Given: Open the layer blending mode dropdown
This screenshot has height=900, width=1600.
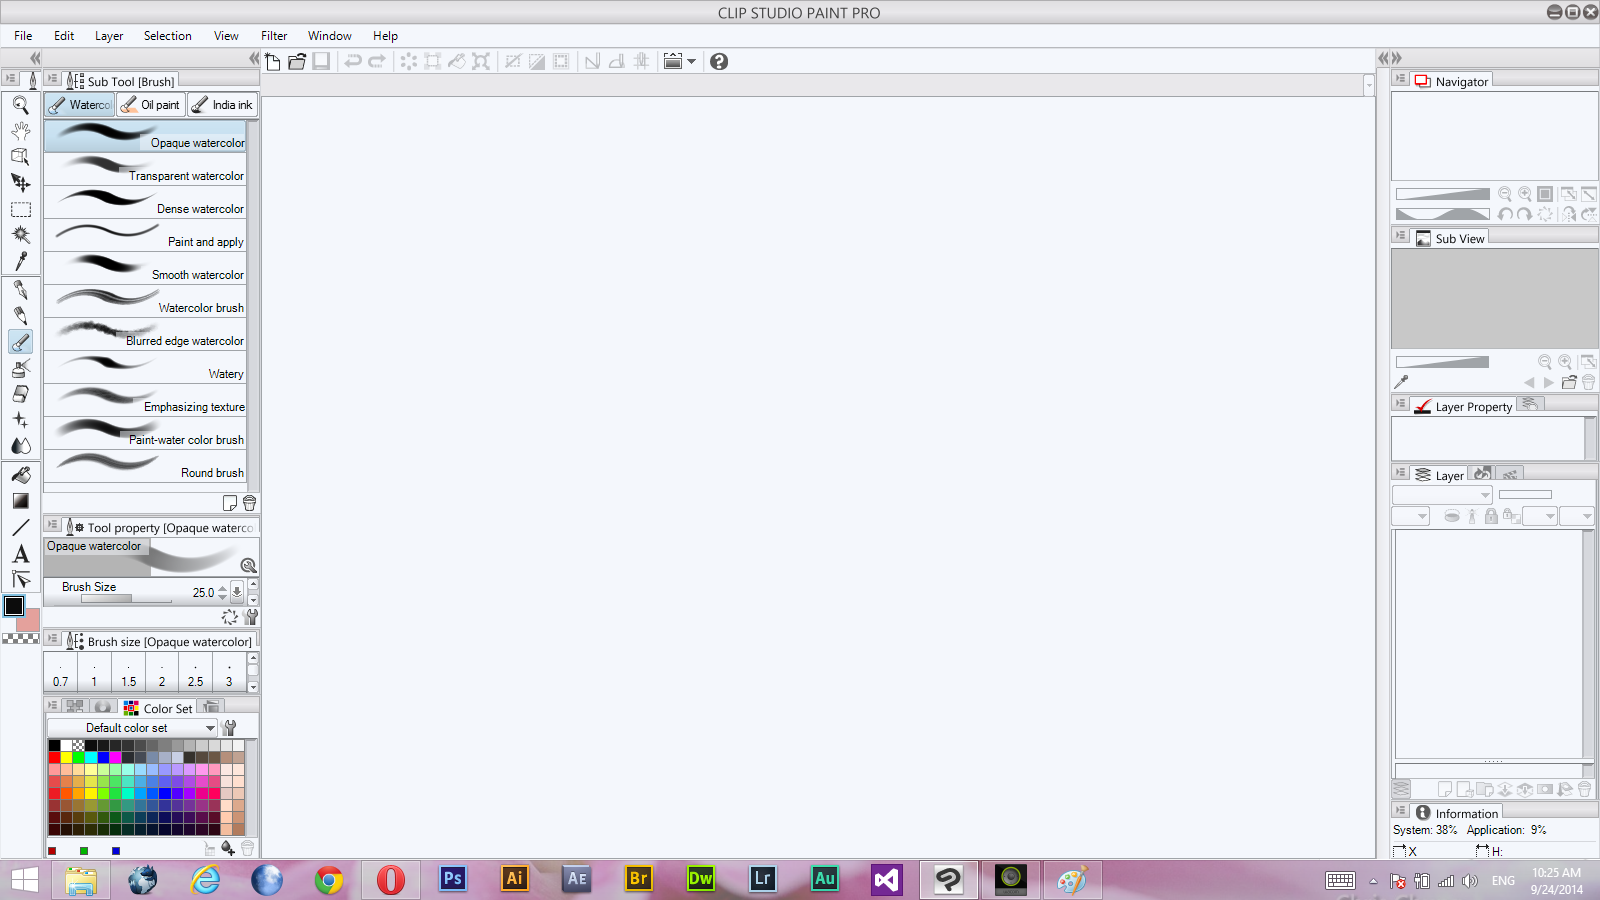Looking at the screenshot, I should [x=1442, y=495].
